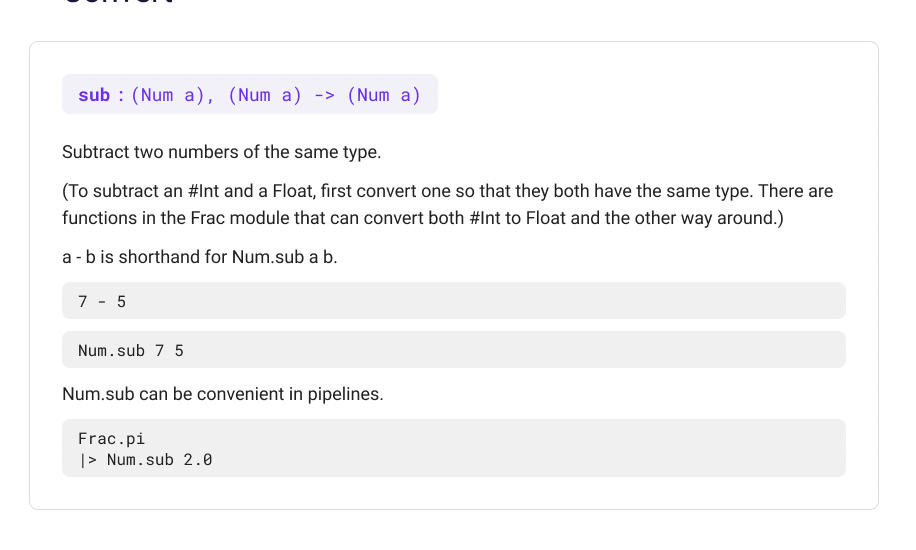Viewport: 916px width, 550px height.
Task: Click the bold "sub" function name link
Action: tap(94, 95)
